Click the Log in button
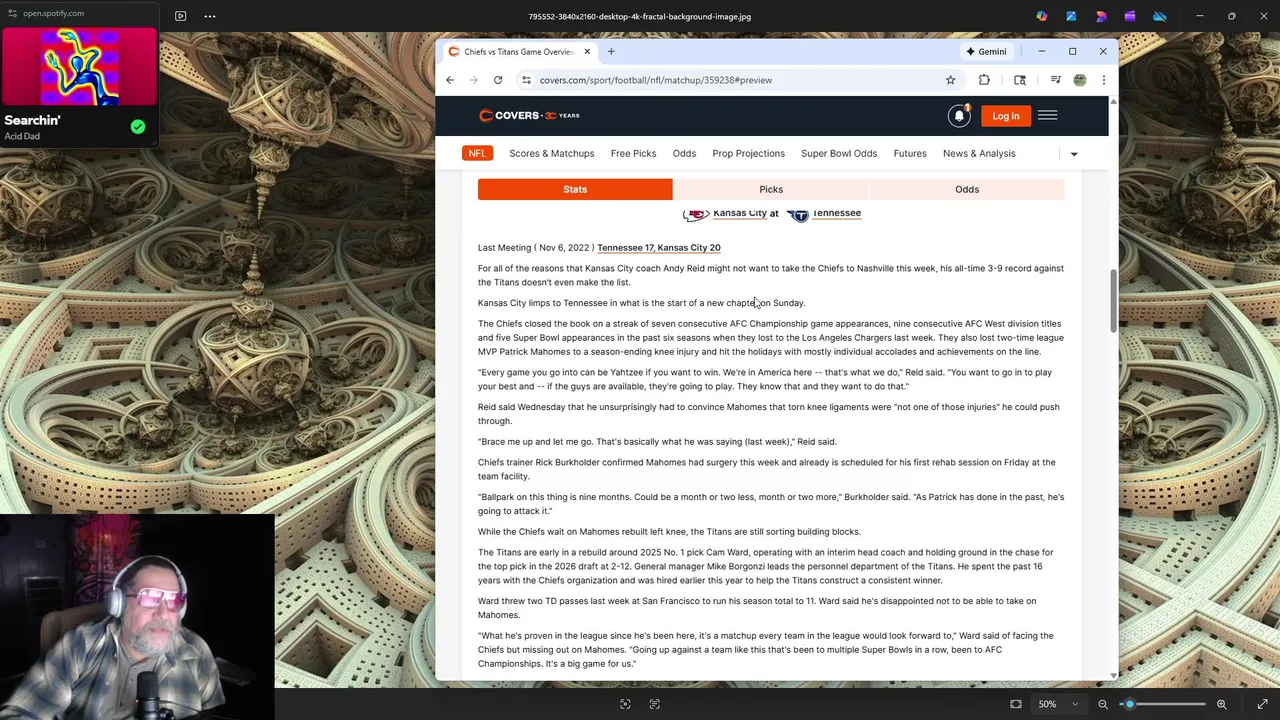Image resolution: width=1280 pixels, height=720 pixels. 1005,116
